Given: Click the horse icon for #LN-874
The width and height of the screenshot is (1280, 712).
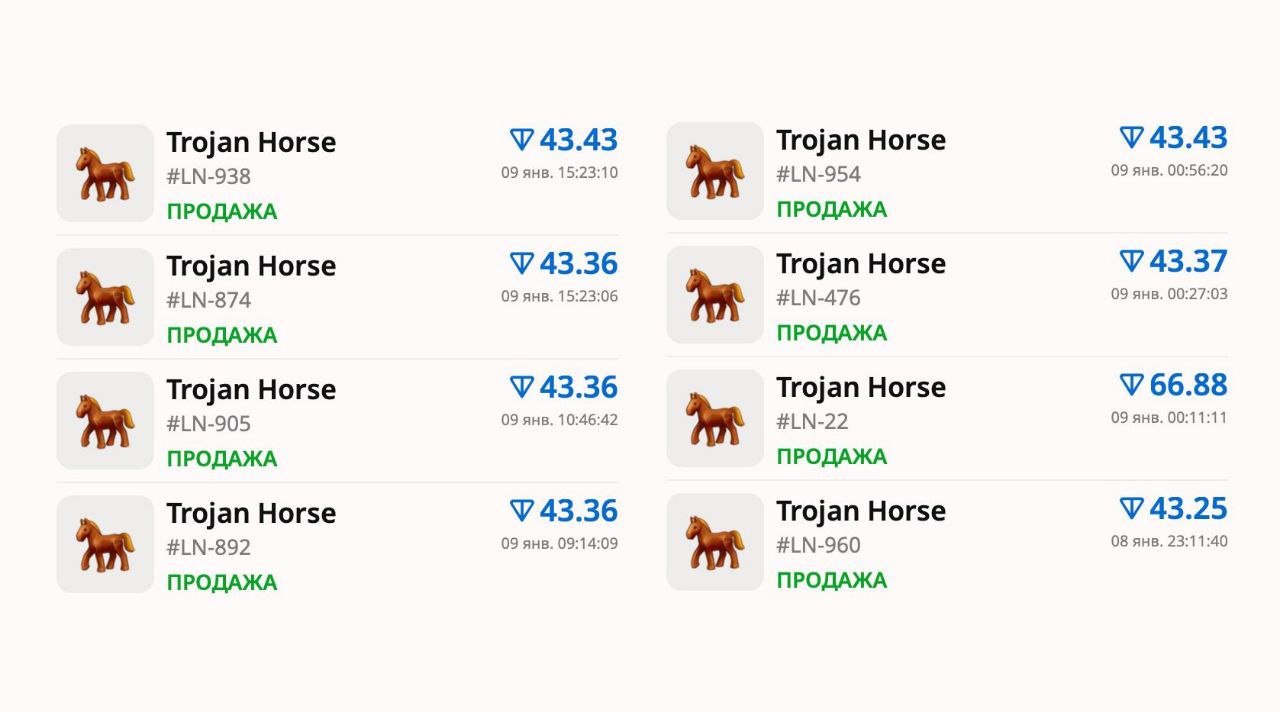Looking at the screenshot, I should coord(105,297).
